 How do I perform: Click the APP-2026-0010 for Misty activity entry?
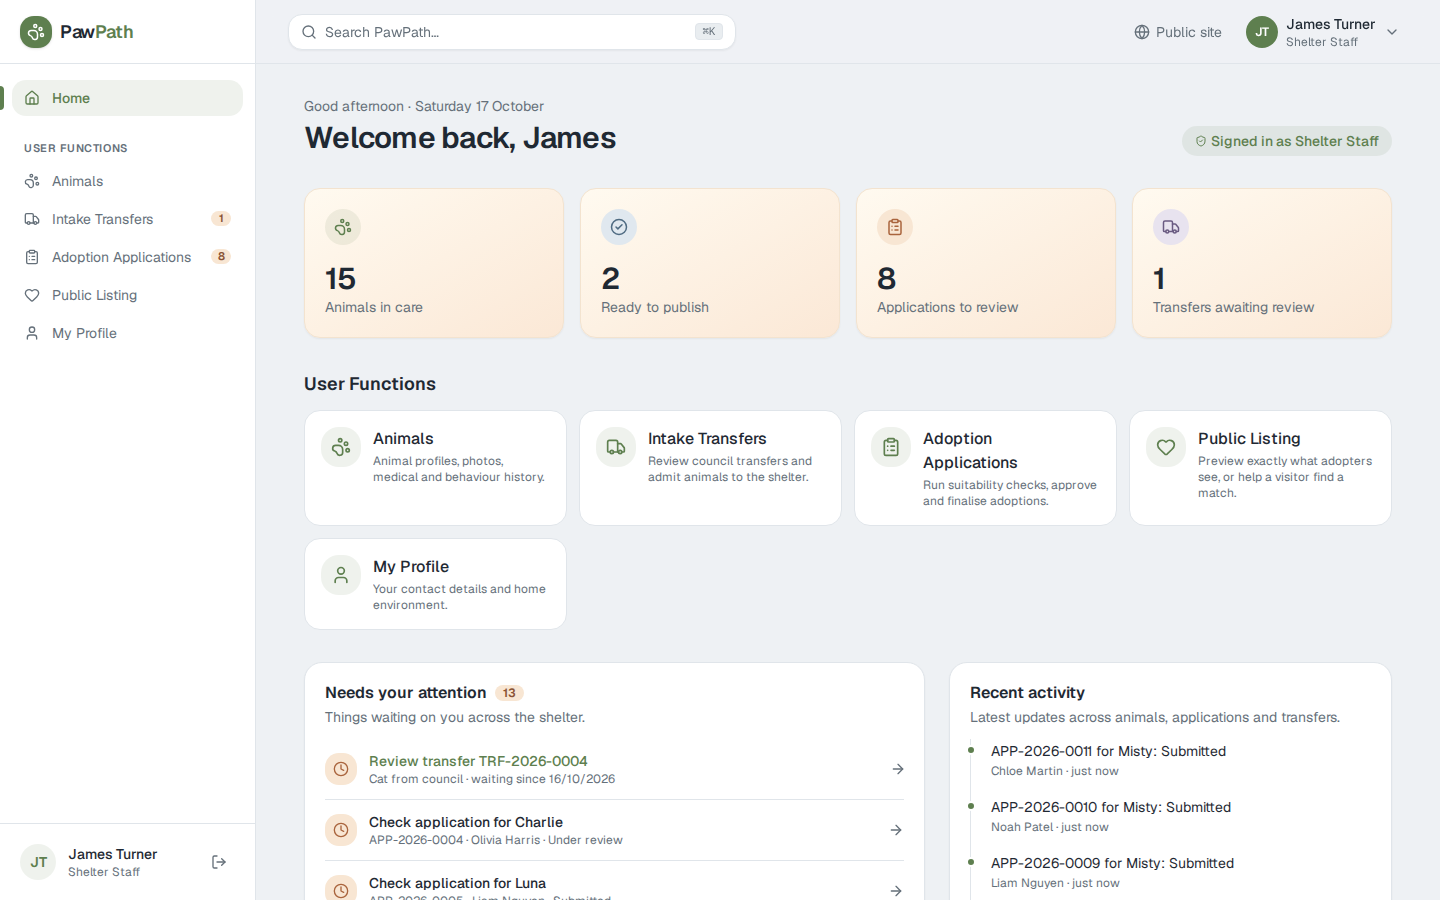click(x=1111, y=816)
